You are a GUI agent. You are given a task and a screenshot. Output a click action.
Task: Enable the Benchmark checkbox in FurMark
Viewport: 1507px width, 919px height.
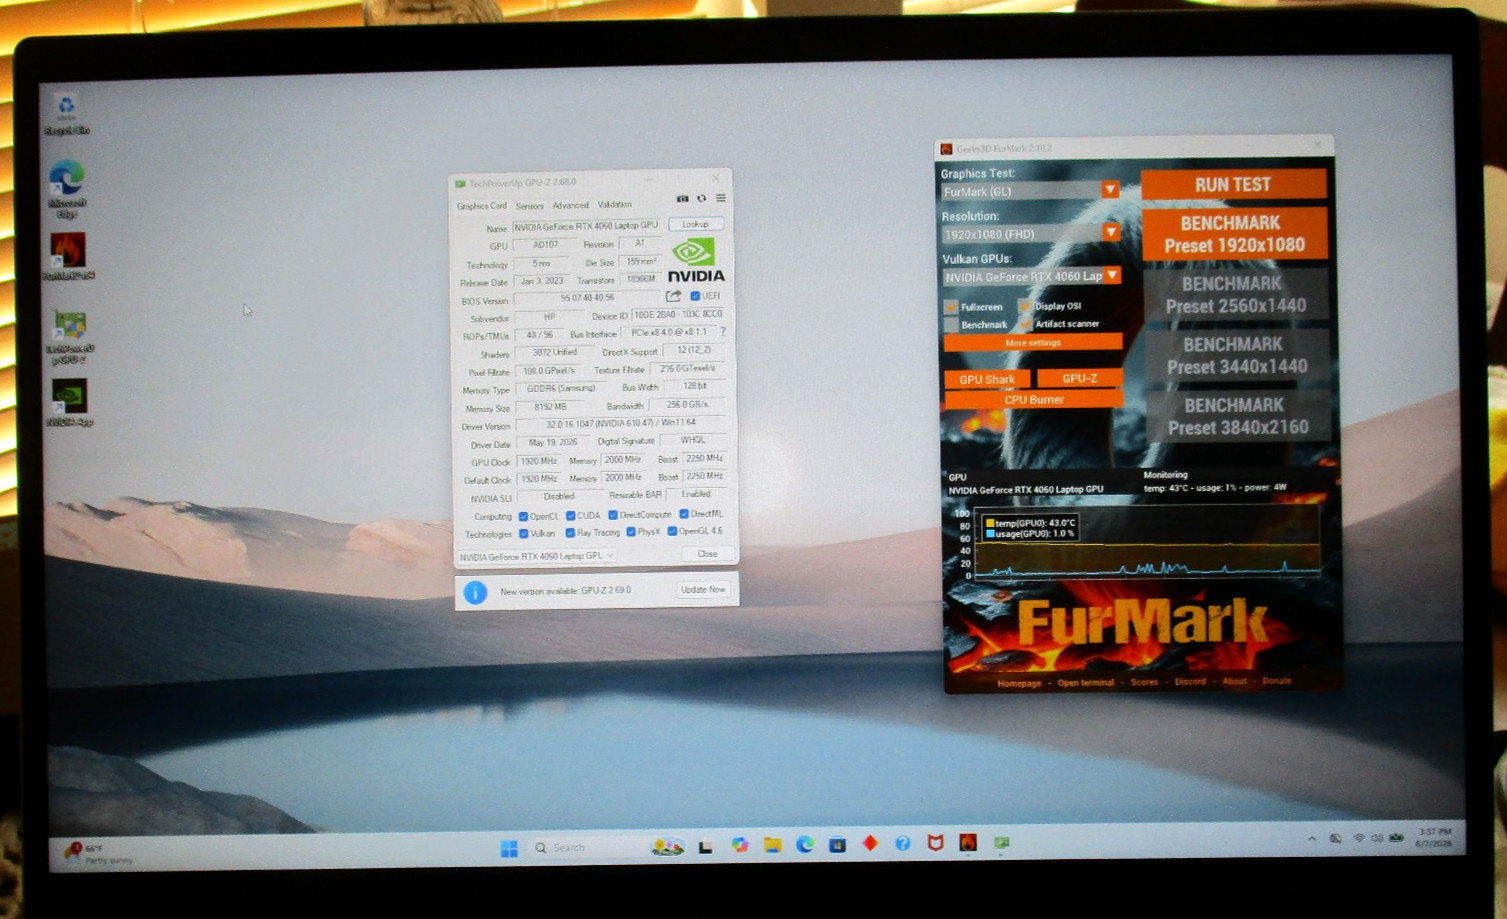coord(951,325)
